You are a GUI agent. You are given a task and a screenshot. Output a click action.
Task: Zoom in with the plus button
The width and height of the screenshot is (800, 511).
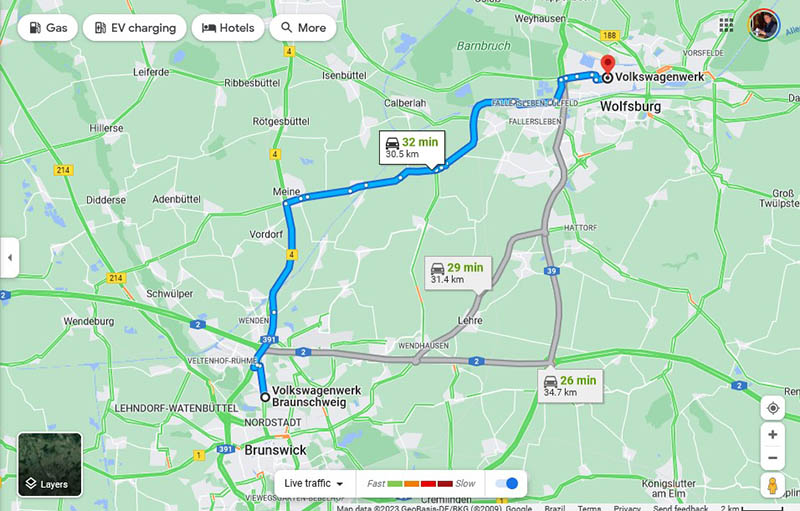click(x=772, y=435)
